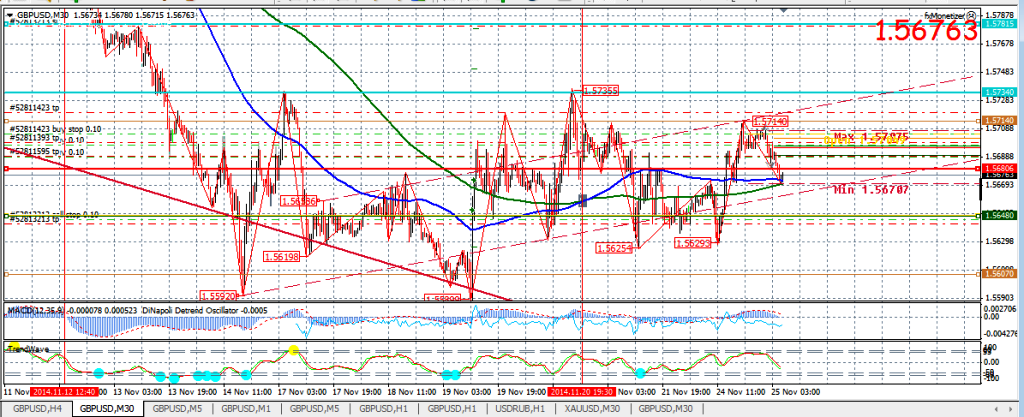Switch to the USDRUB,H1 chart tab
Image resolution: width=1024 pixels, height=417 pixels.
tap(520, 409)
